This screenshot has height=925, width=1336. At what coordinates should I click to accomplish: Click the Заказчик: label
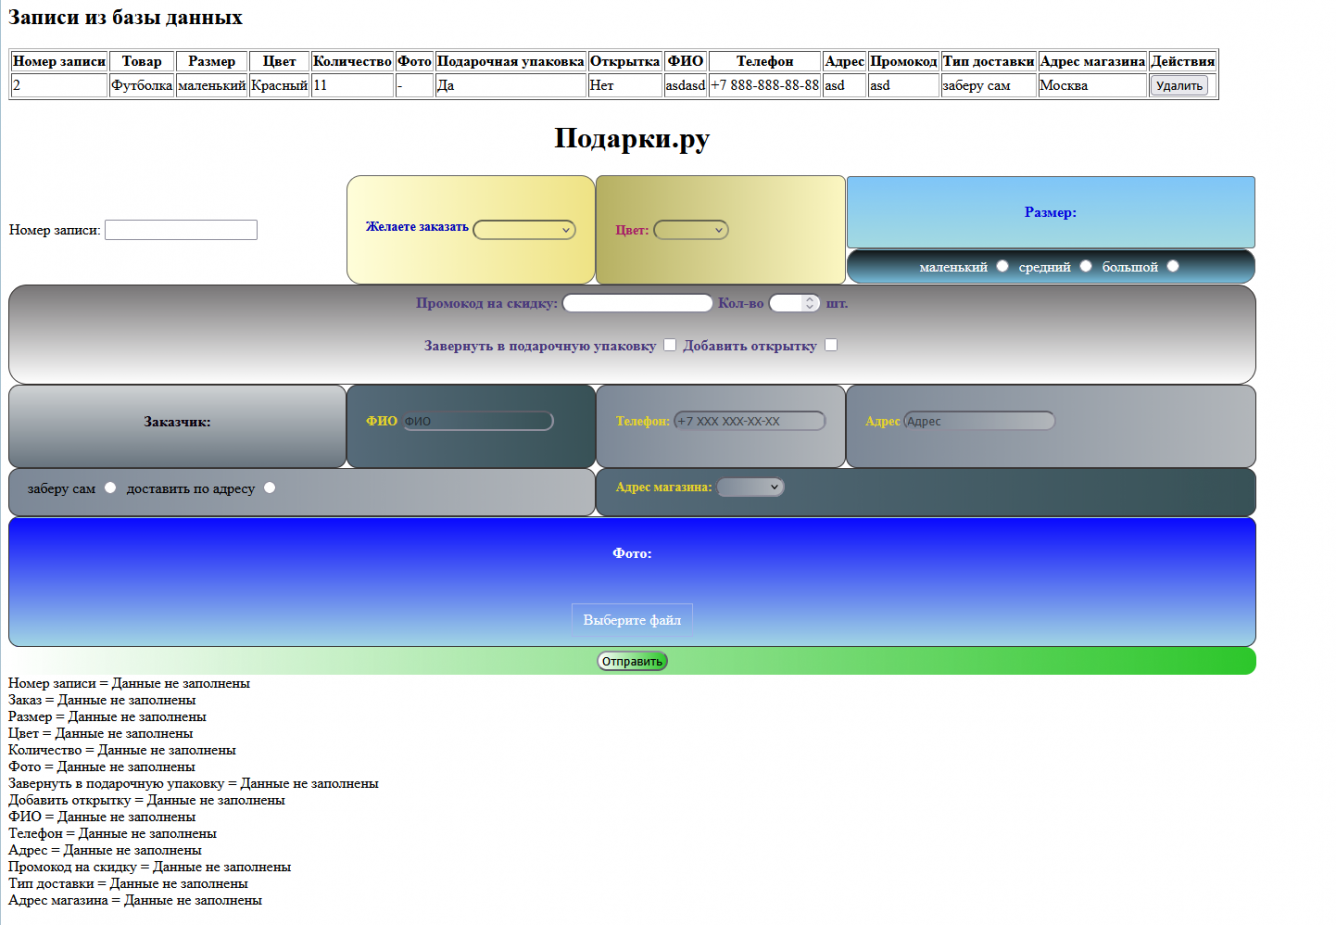(x=177, y=422)
